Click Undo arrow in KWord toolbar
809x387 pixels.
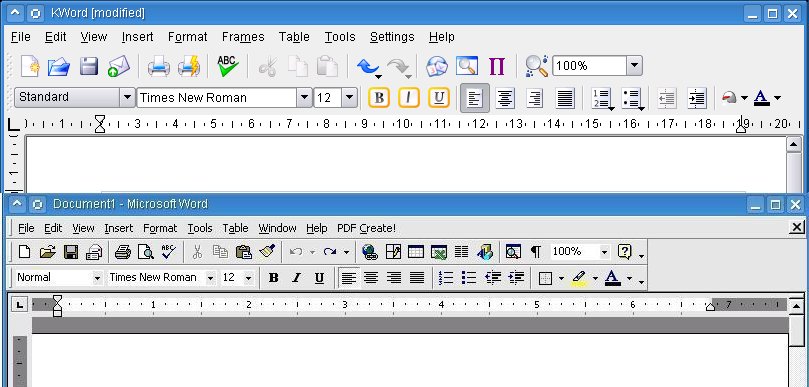click(x=368, y=67)
